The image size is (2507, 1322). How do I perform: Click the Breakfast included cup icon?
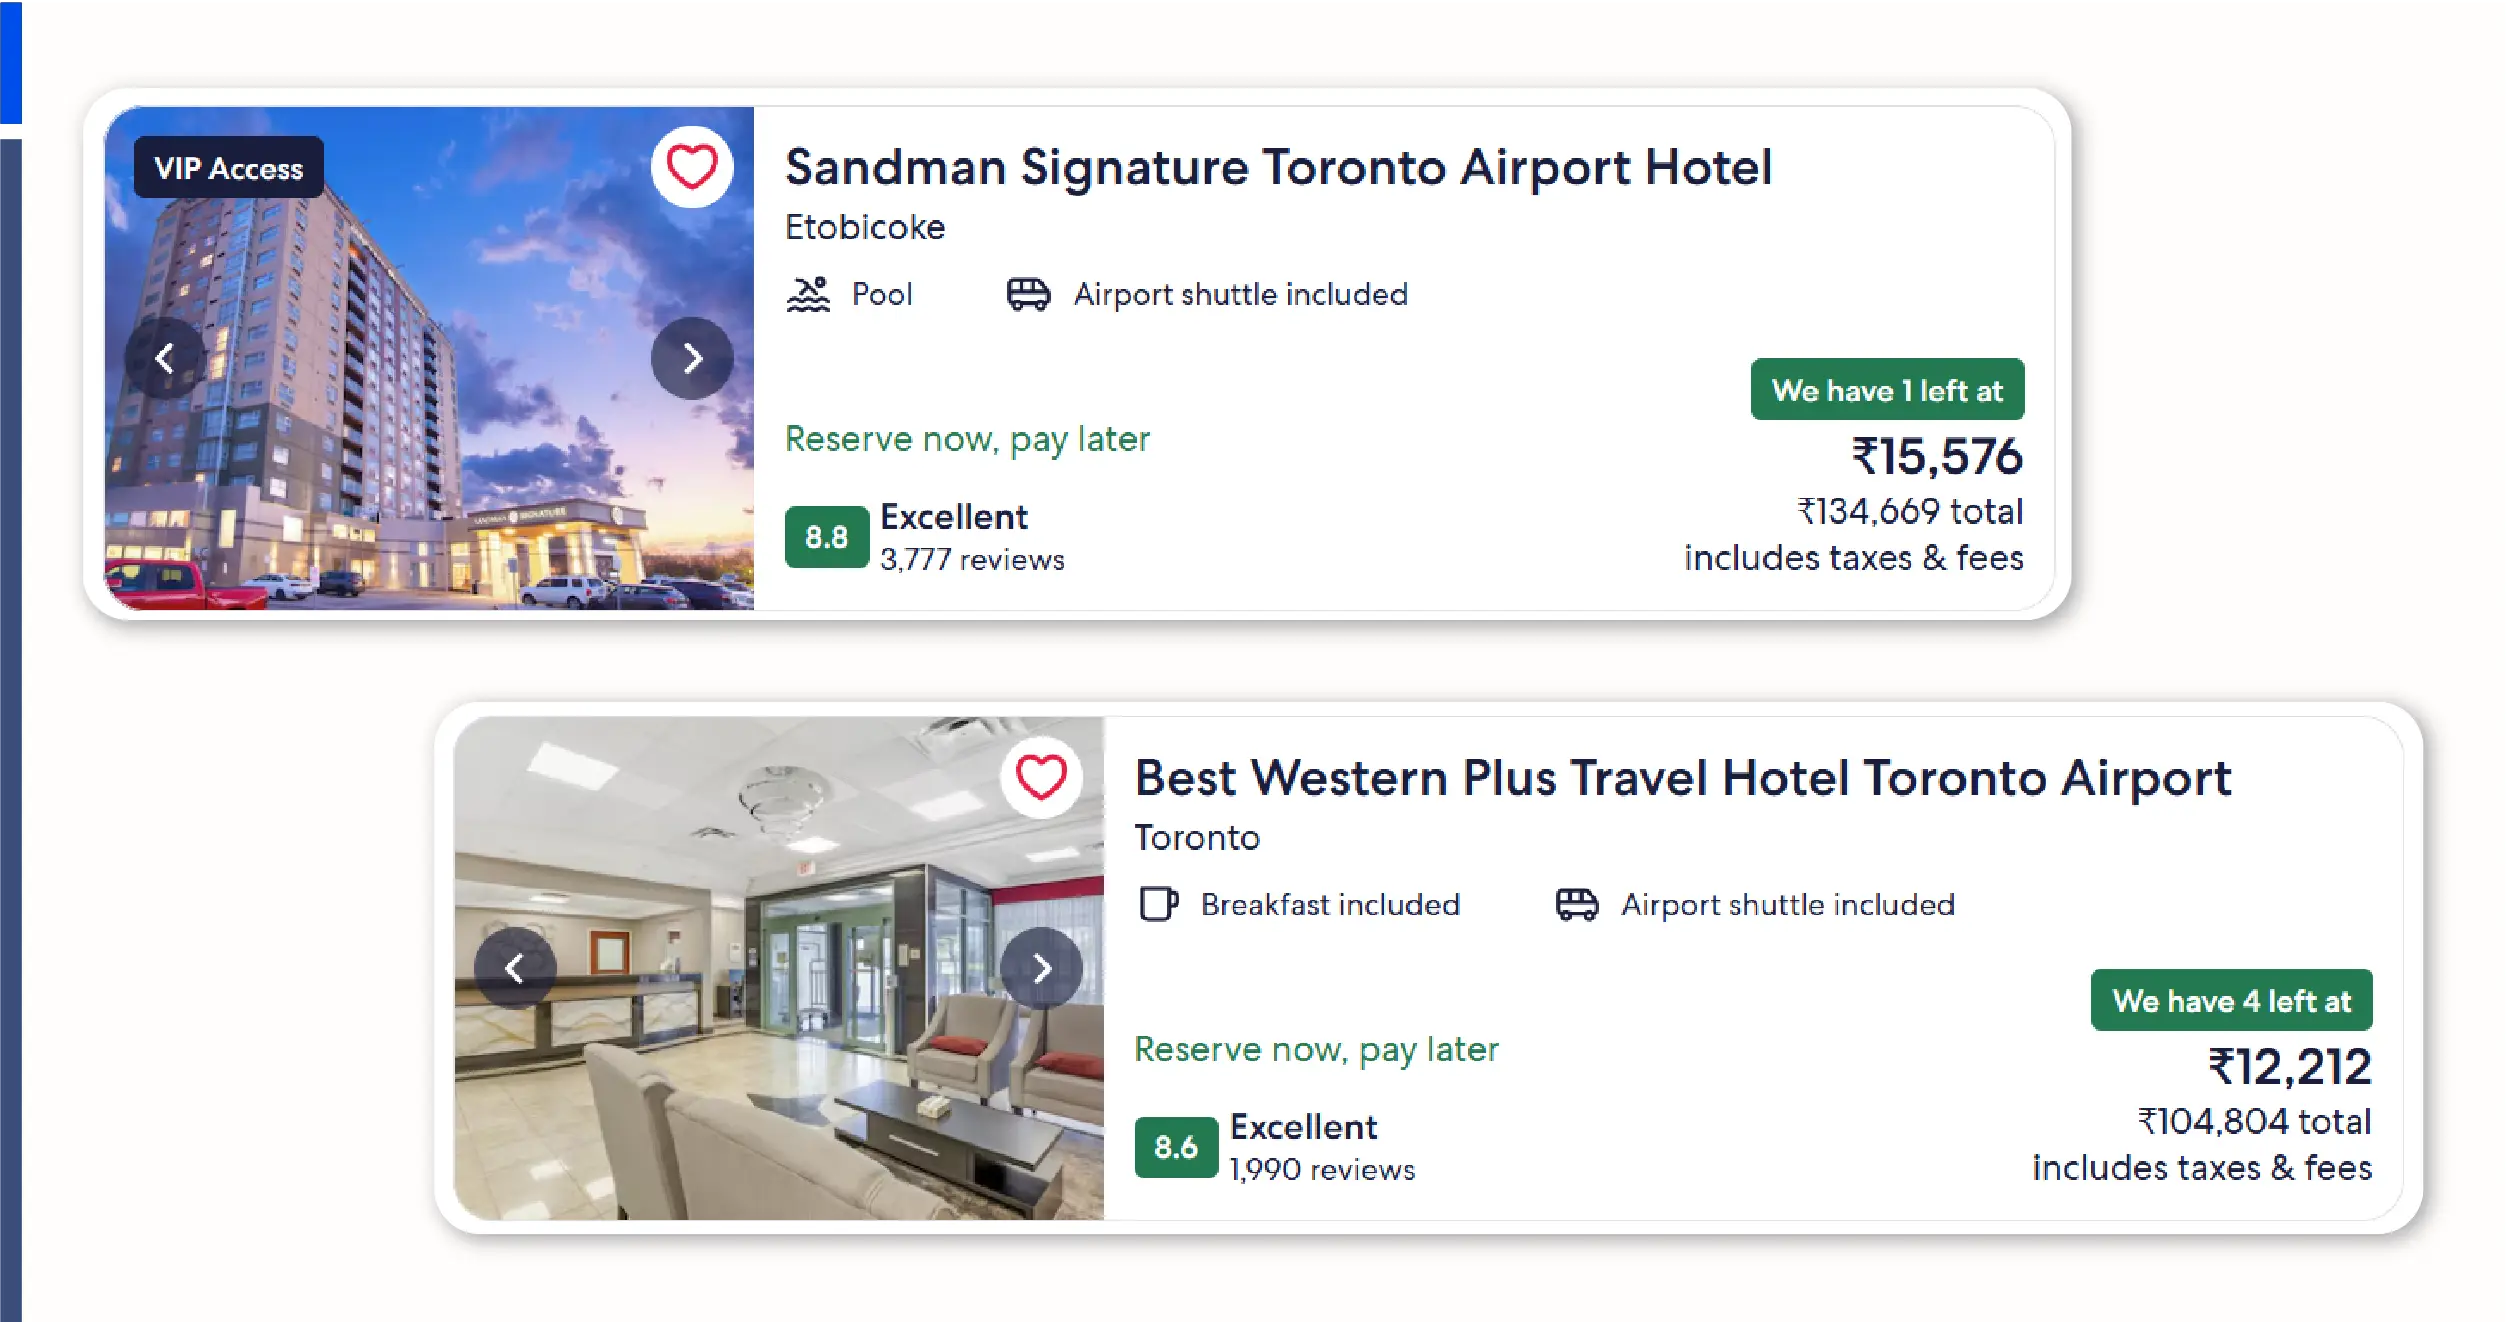(1158, 904)
